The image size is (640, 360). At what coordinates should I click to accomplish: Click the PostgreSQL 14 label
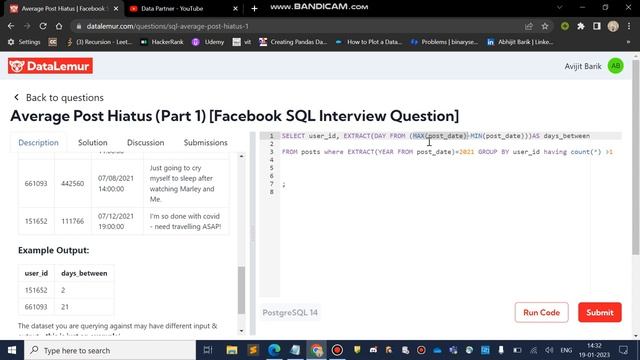pos(290,312)
